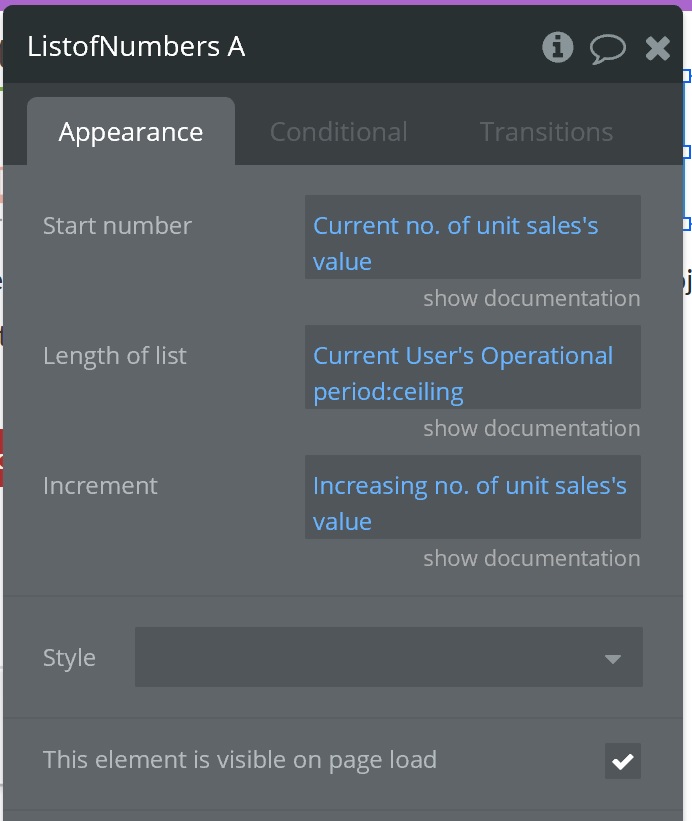
Task: Edit the Length of list expression
Action: click(x=472, y=373)
